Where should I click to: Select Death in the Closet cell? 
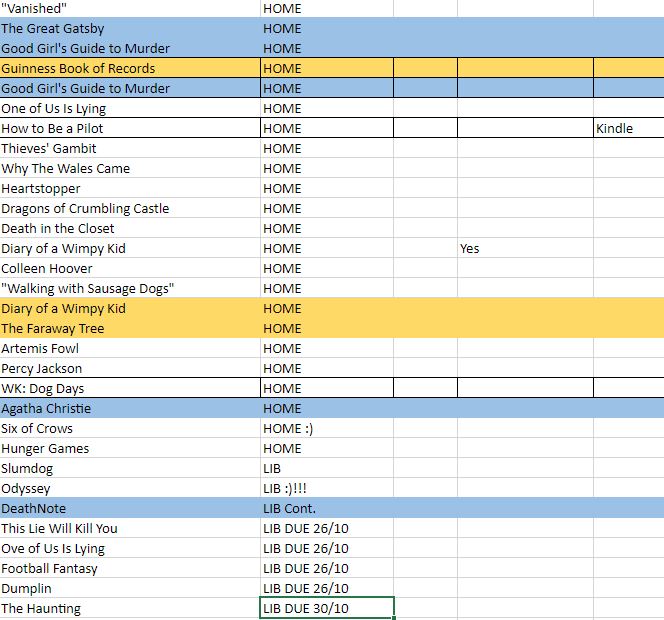click(x=130, y=228)
